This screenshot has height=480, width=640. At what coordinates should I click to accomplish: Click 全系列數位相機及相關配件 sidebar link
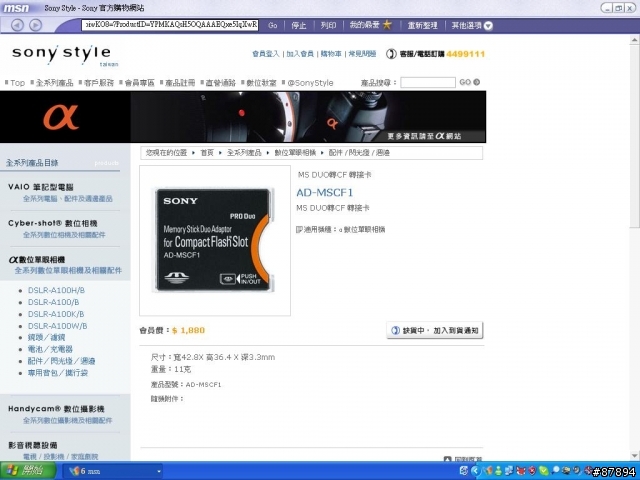64,235
